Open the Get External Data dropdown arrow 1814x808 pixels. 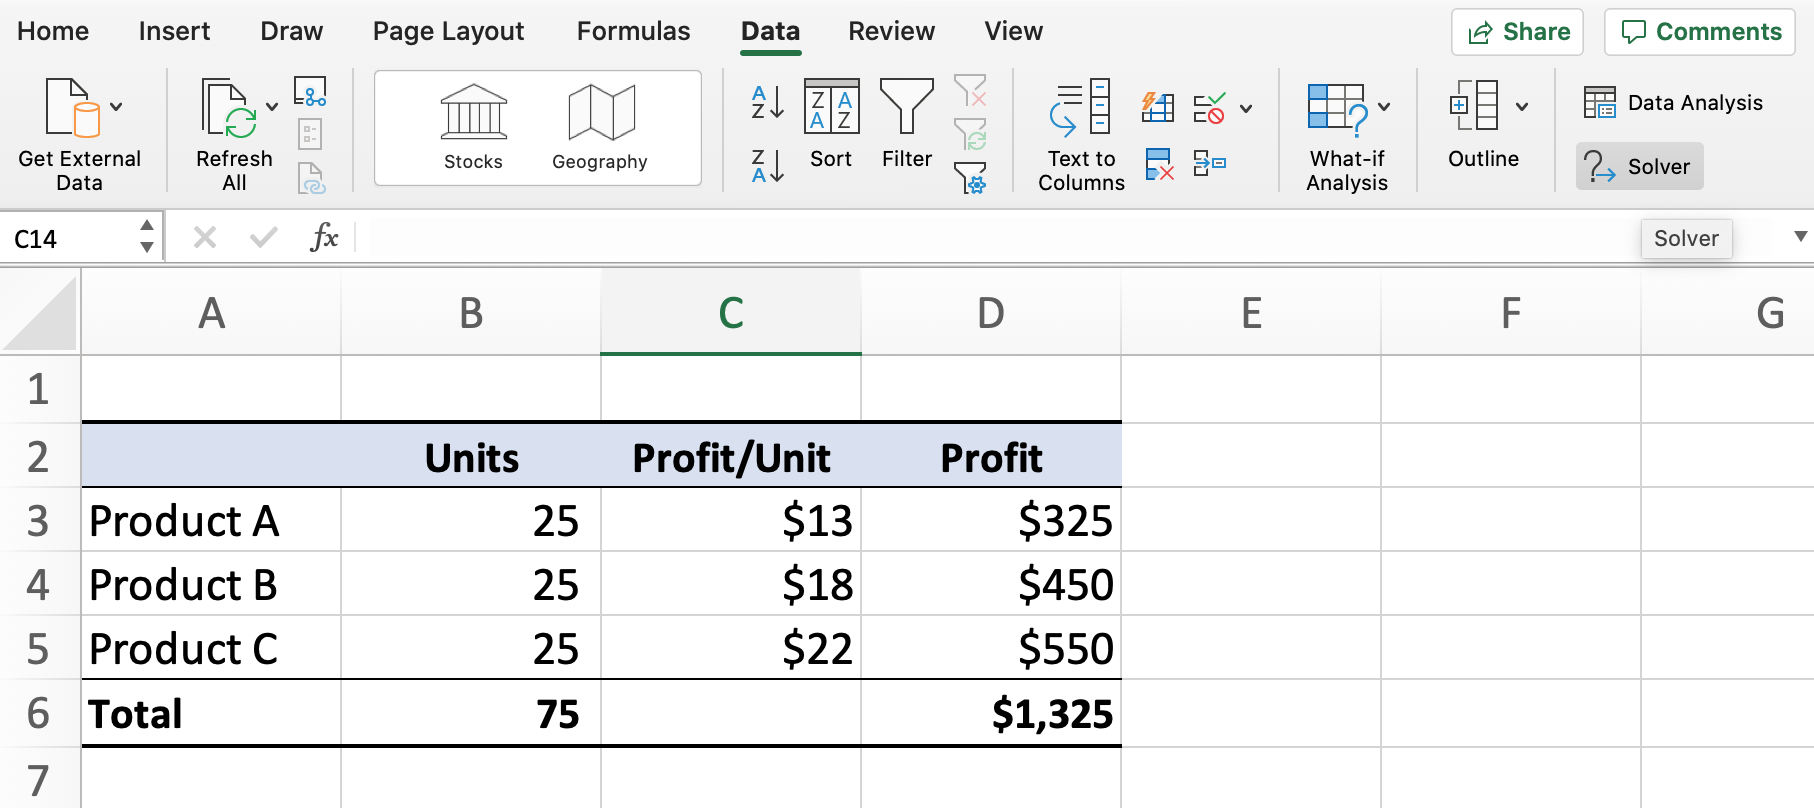(116, 107)
